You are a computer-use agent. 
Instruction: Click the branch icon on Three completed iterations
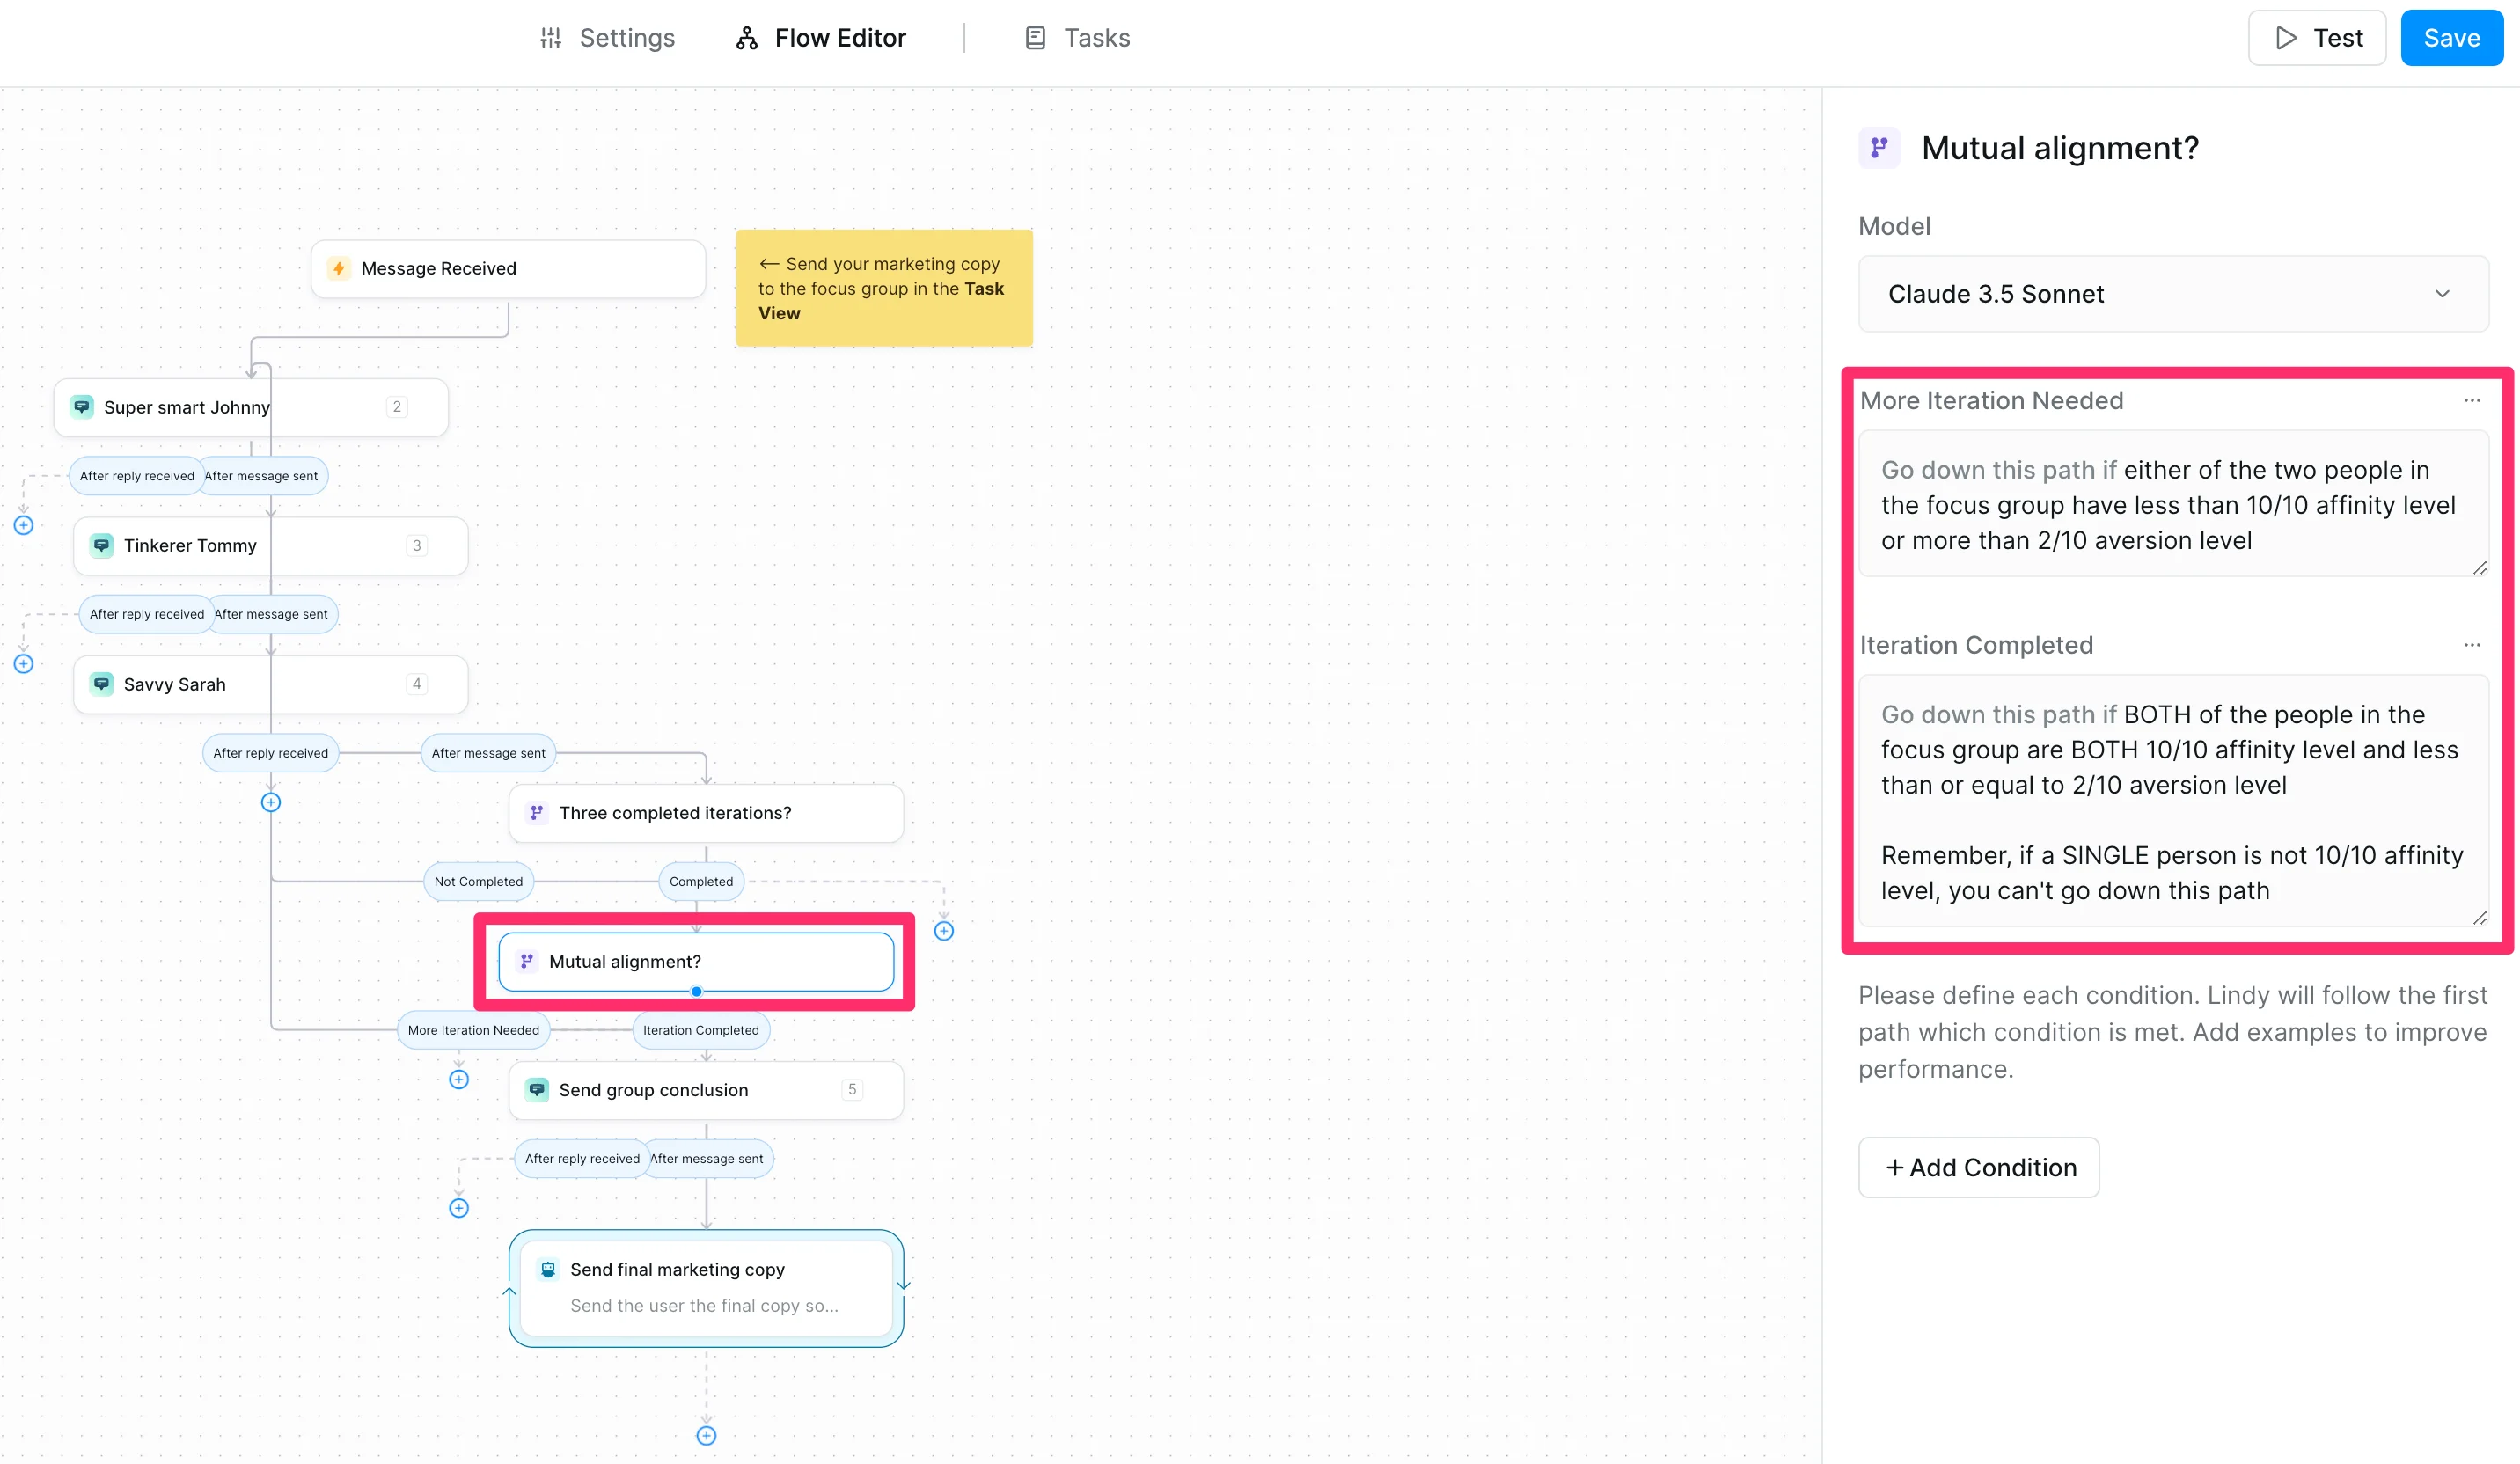(x=537, y=813)
